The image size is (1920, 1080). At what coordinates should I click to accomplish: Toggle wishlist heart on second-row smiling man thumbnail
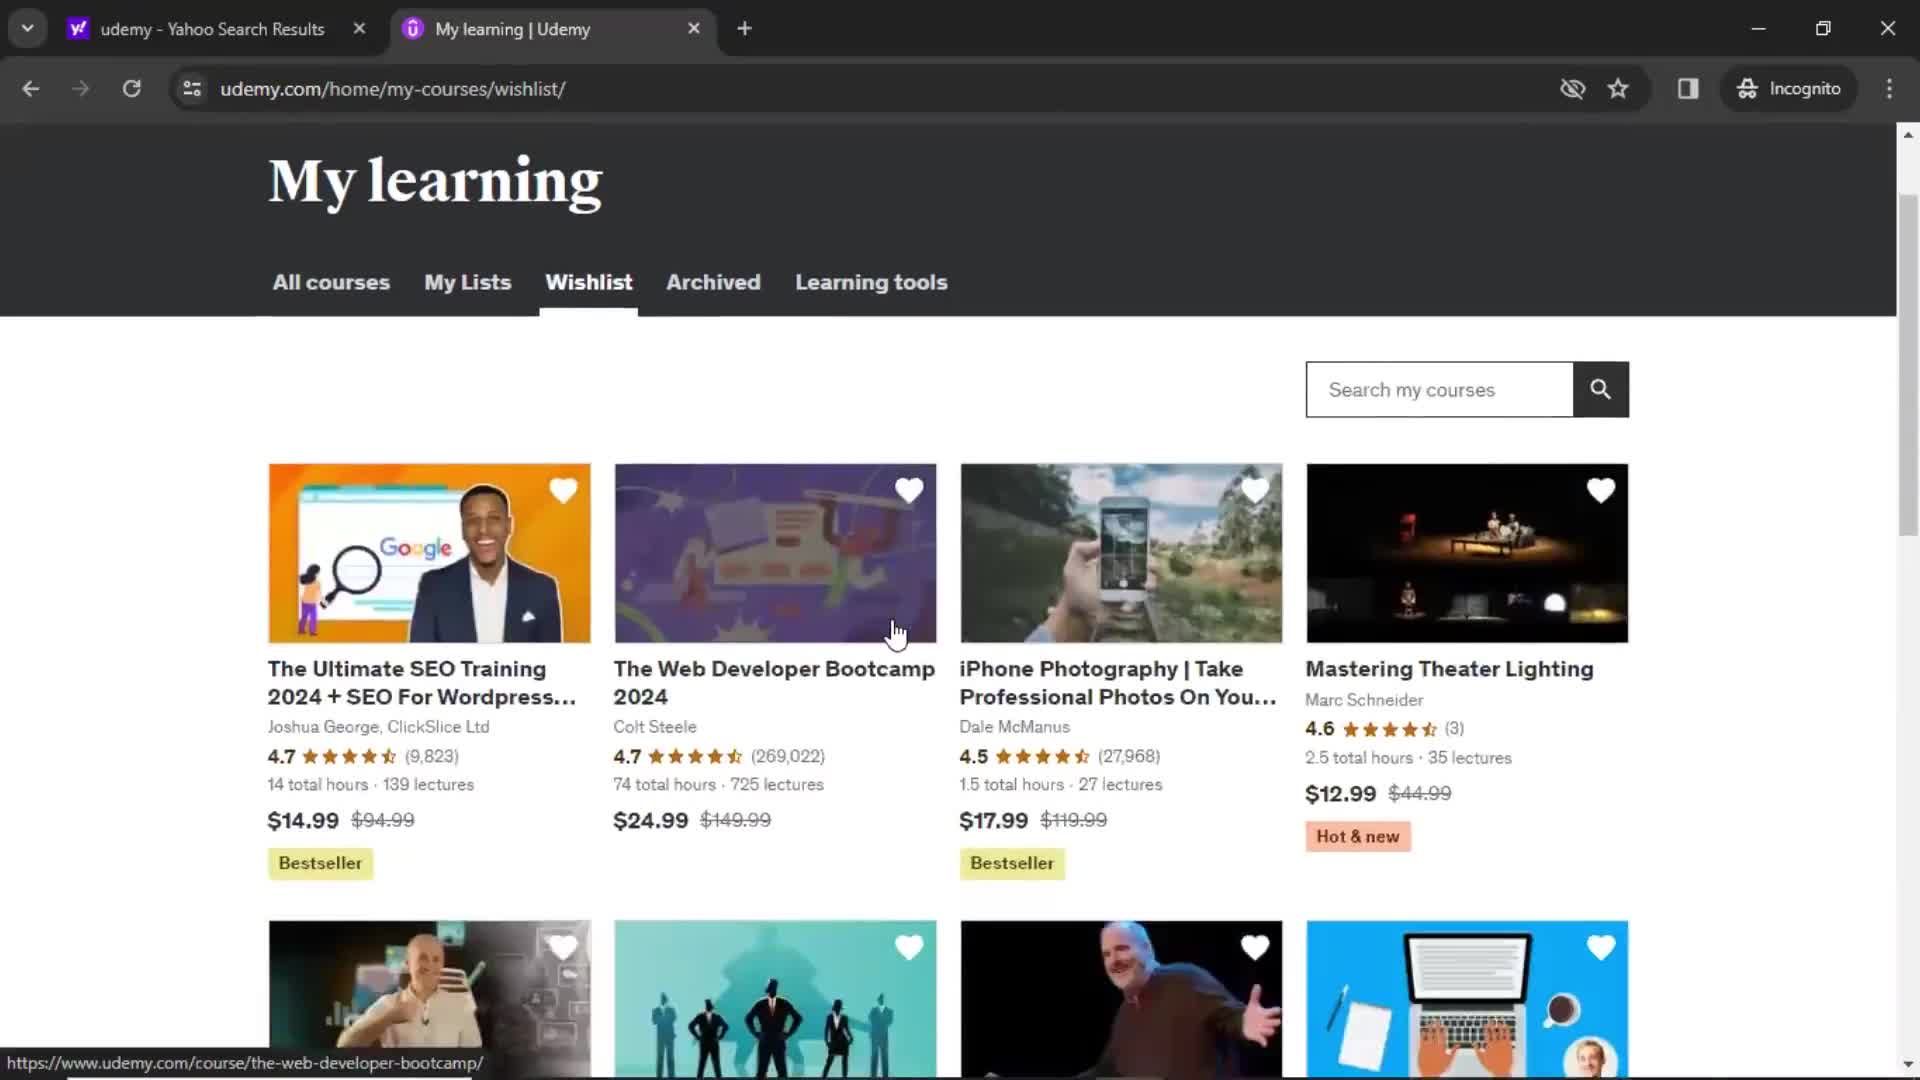tap(563, 947)
